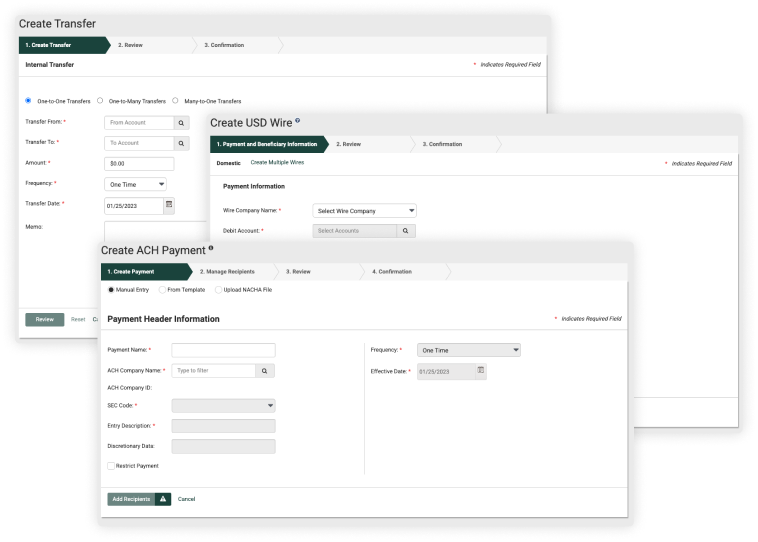Expand the Select Wire Company dropdown
This screenshot has width=758, height=542.
tap(365, 211)
